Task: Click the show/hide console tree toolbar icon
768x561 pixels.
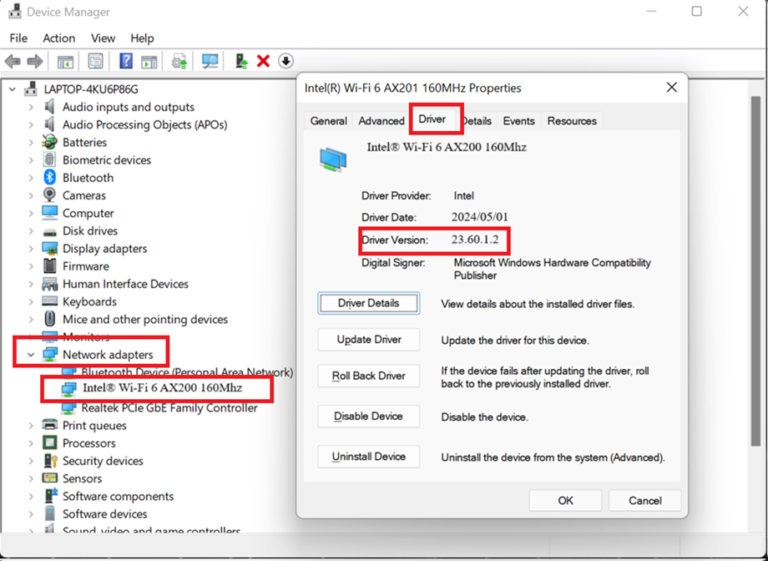Action: 65,62
